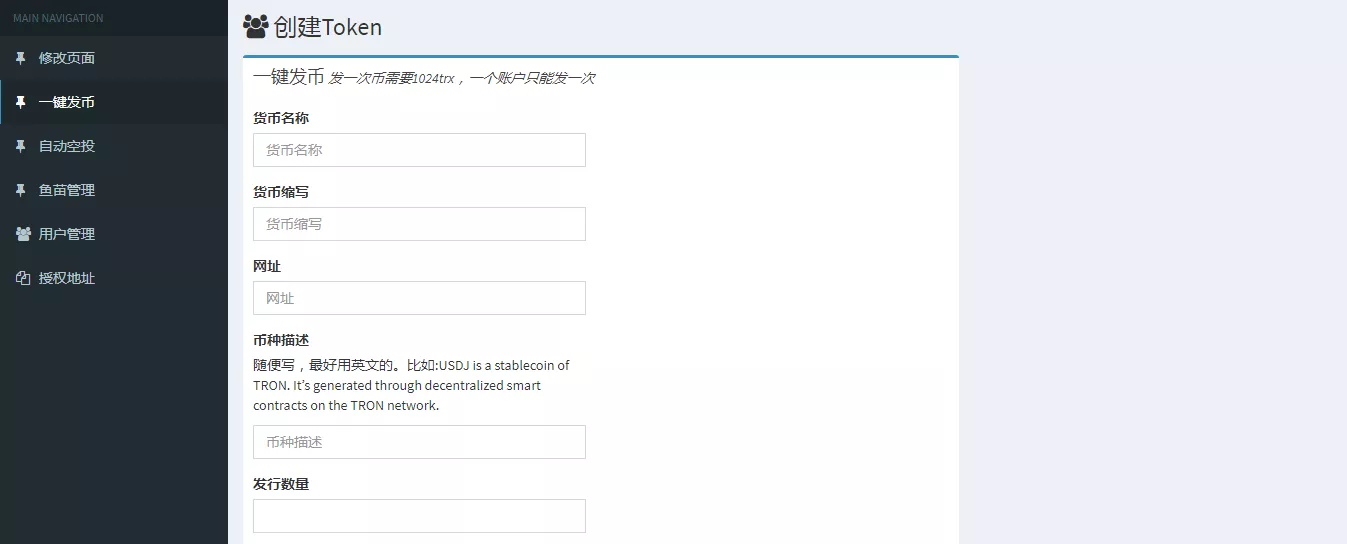
Task: Go to the 自动空投 page
Action: [67, 146]
